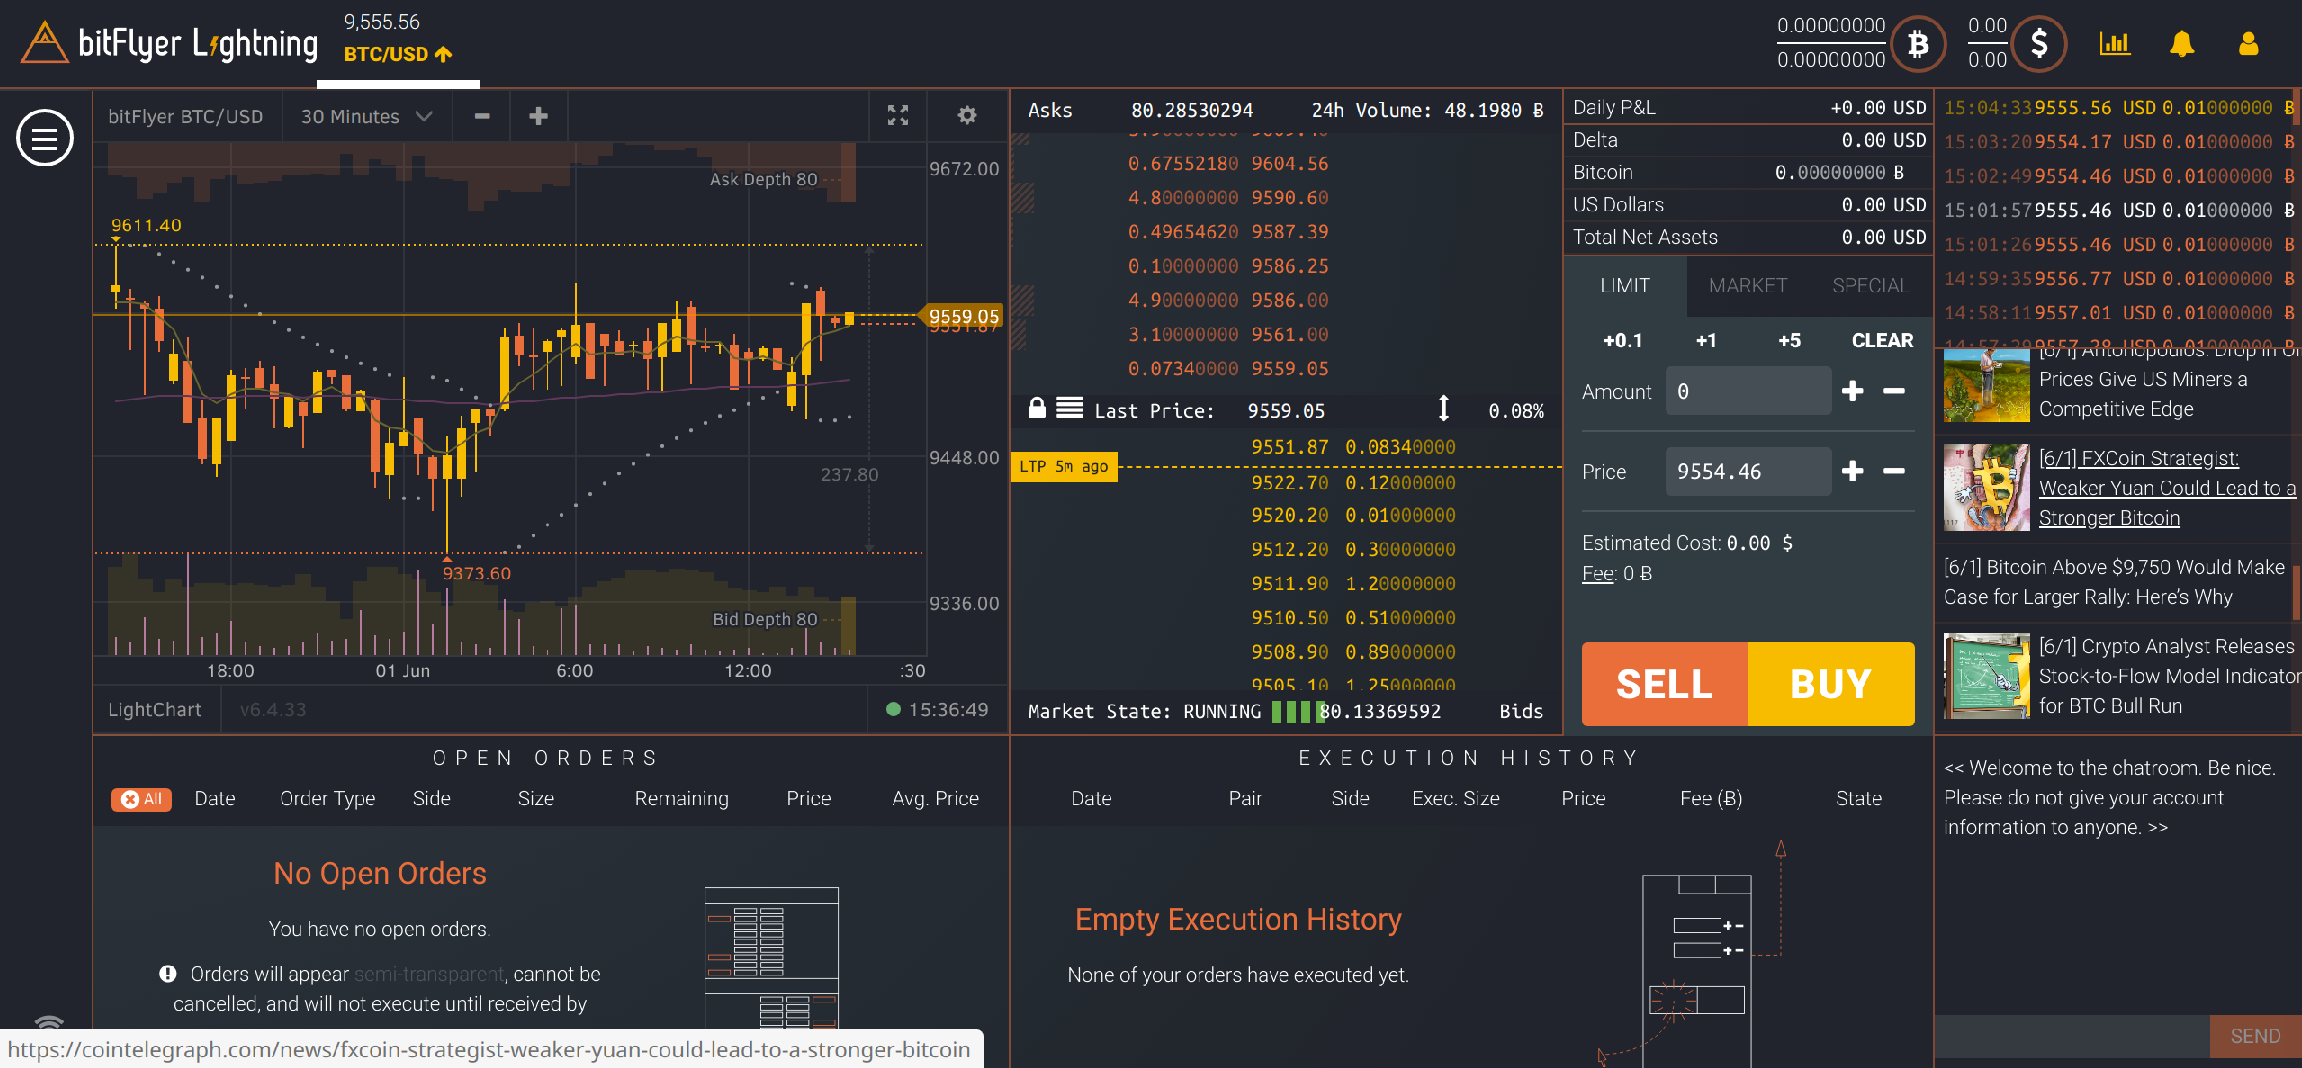Zoom out chart with minus icon
Viewport: 2302px width, 1068px height.
point(482,116)
